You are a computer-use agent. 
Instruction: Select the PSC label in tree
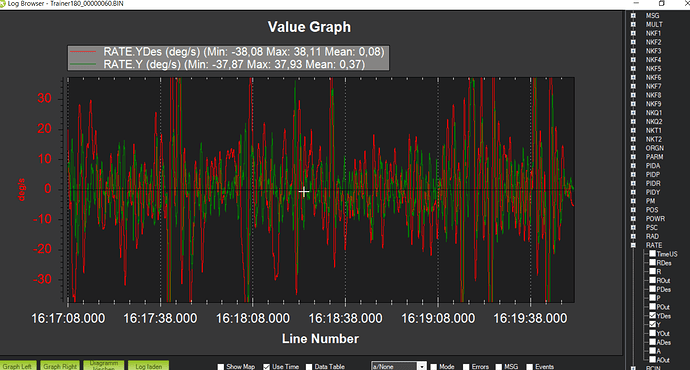(652, 227)
